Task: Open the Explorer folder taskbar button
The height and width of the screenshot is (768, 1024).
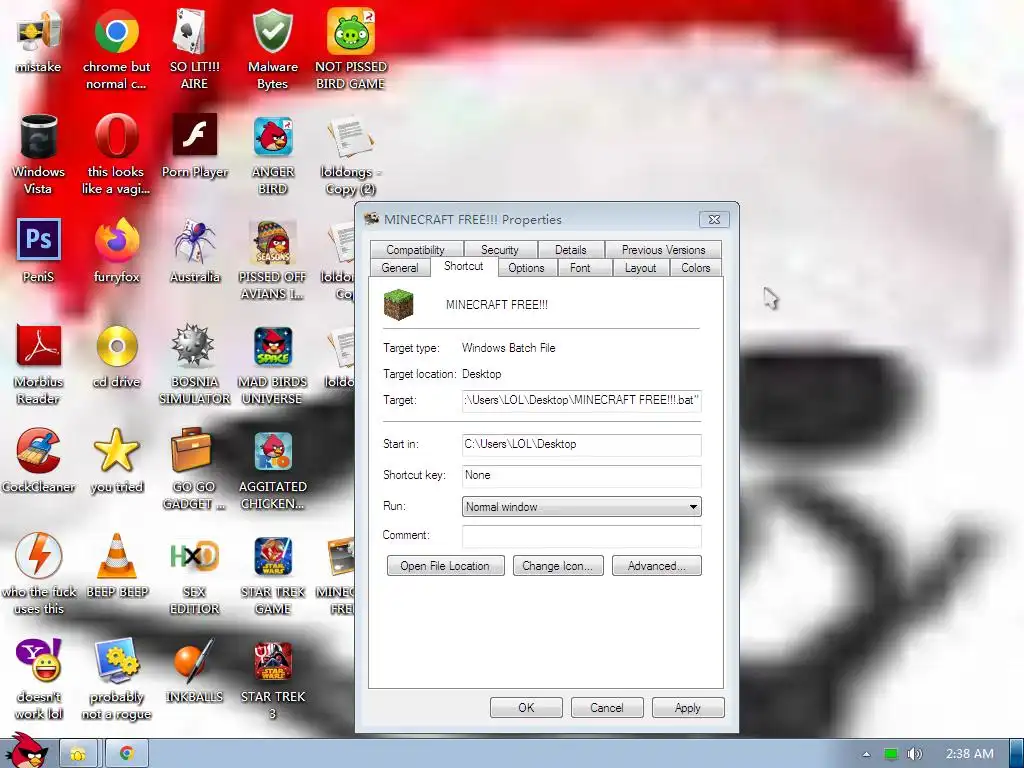Action: 78,754
